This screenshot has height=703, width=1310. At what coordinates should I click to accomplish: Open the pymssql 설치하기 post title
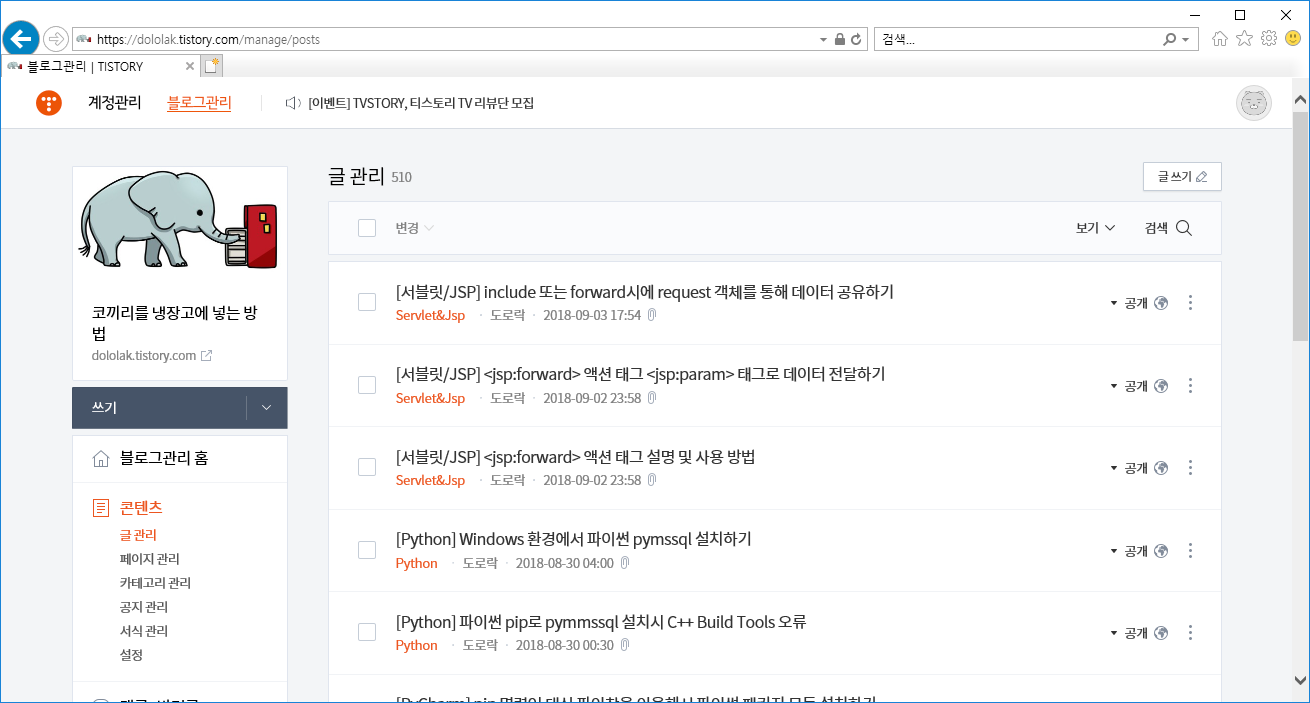[x=573, y=539]
